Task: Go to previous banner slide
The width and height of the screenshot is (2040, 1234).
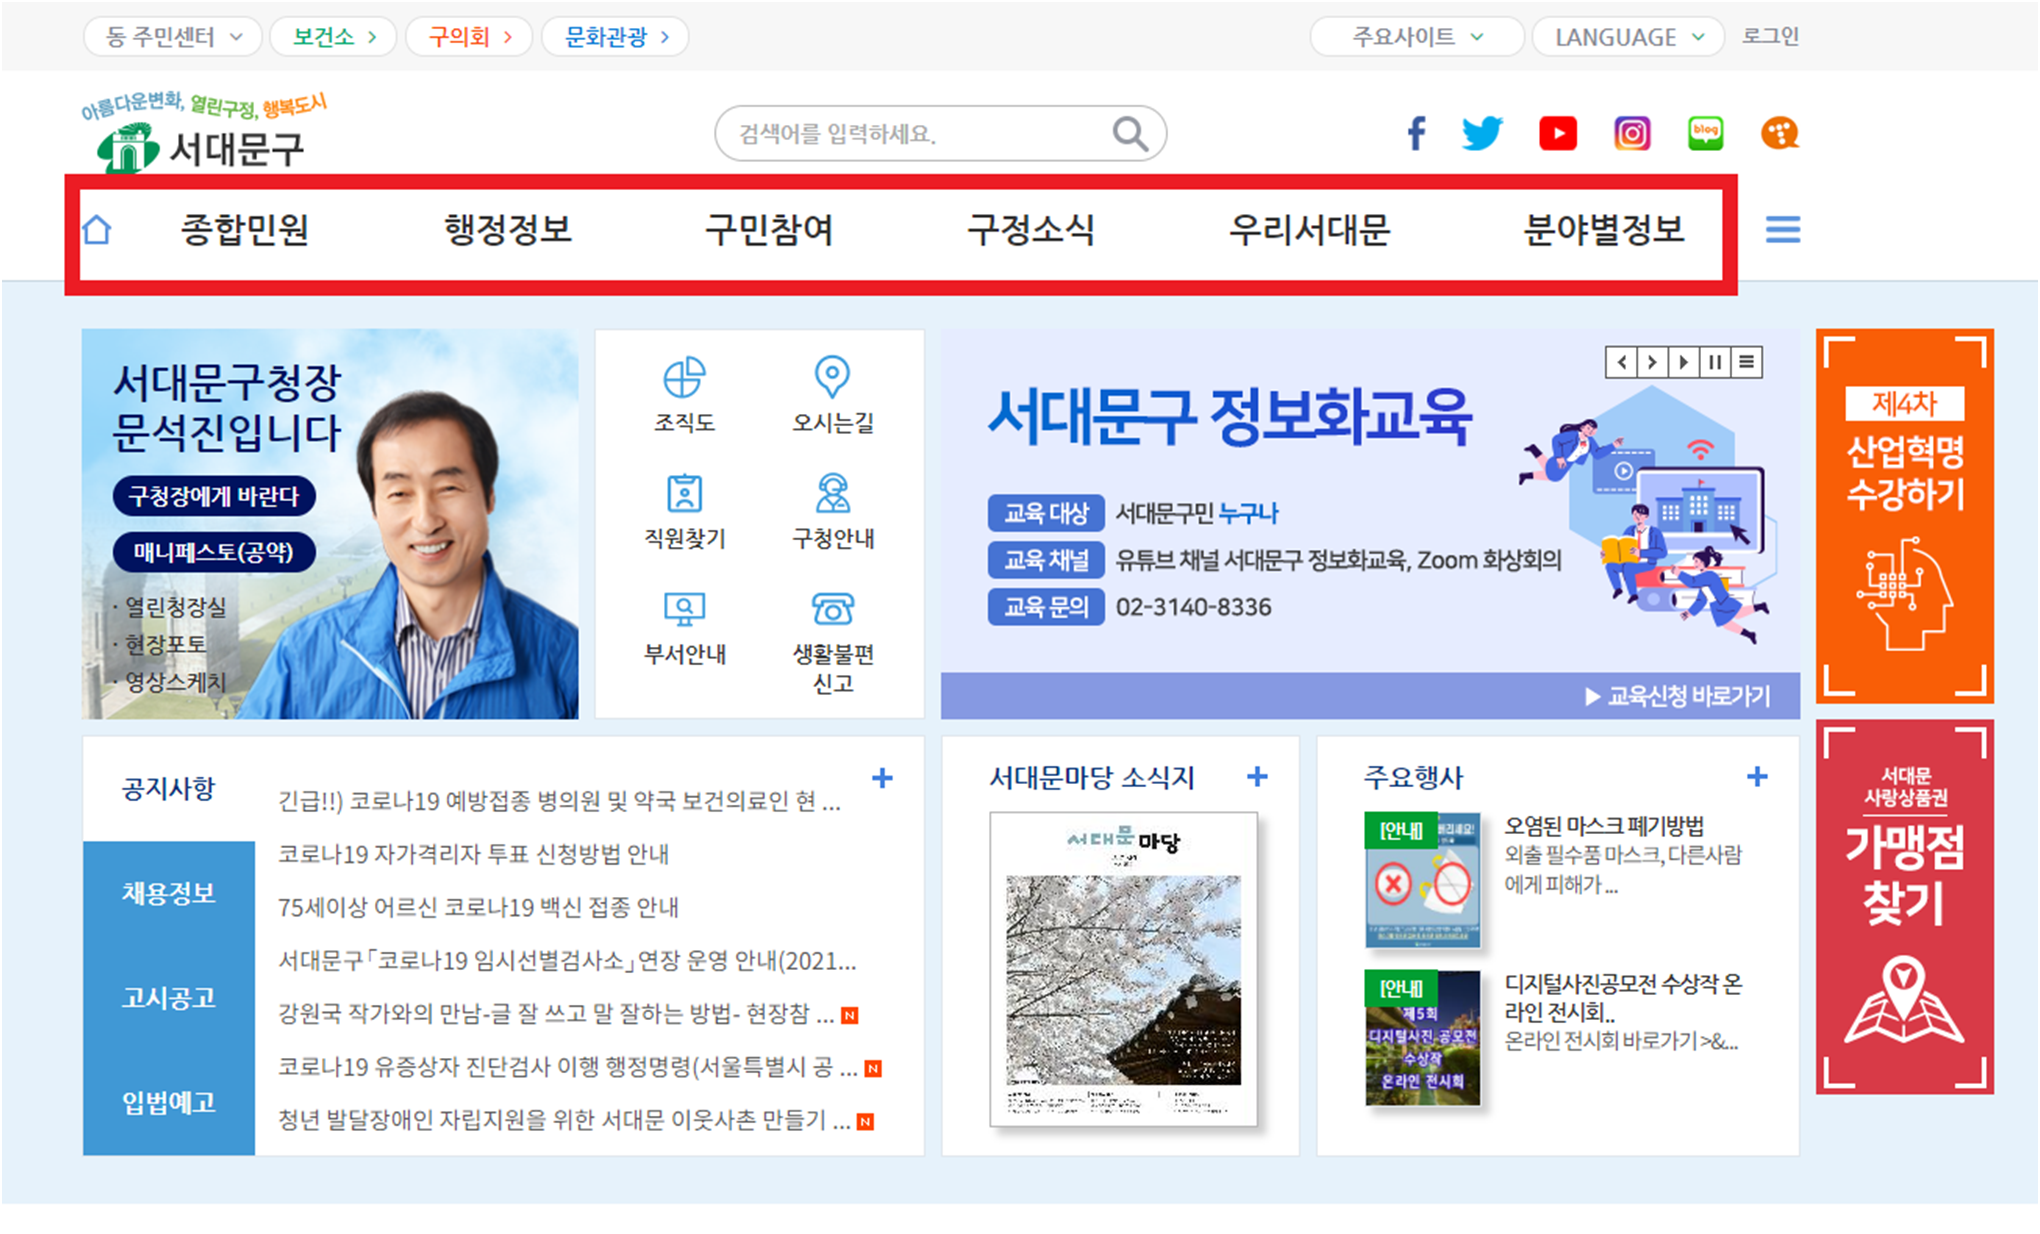Action: (1622, 362)
